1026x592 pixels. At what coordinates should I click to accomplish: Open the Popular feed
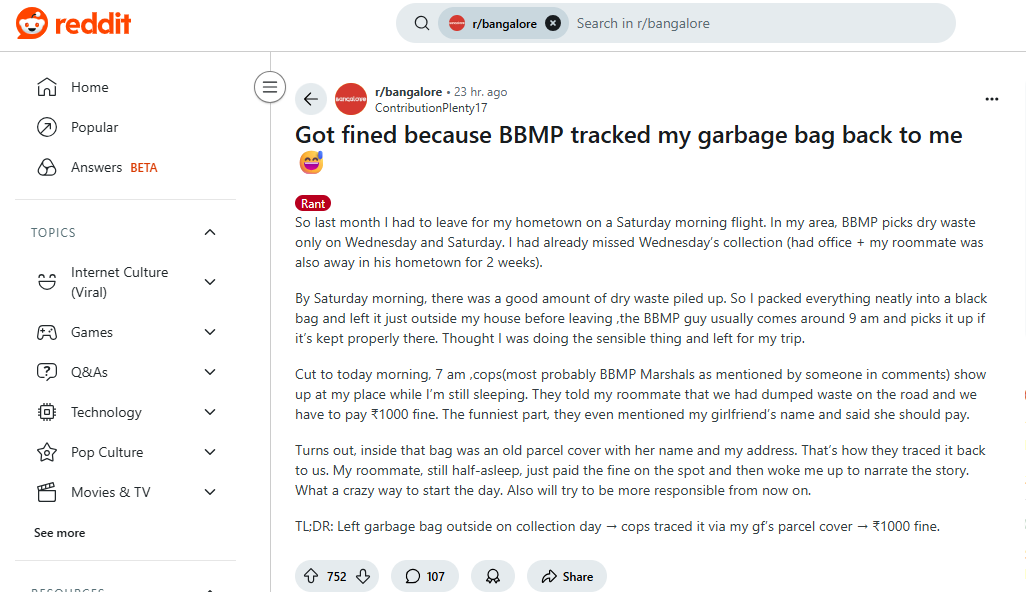click(94, 127)
